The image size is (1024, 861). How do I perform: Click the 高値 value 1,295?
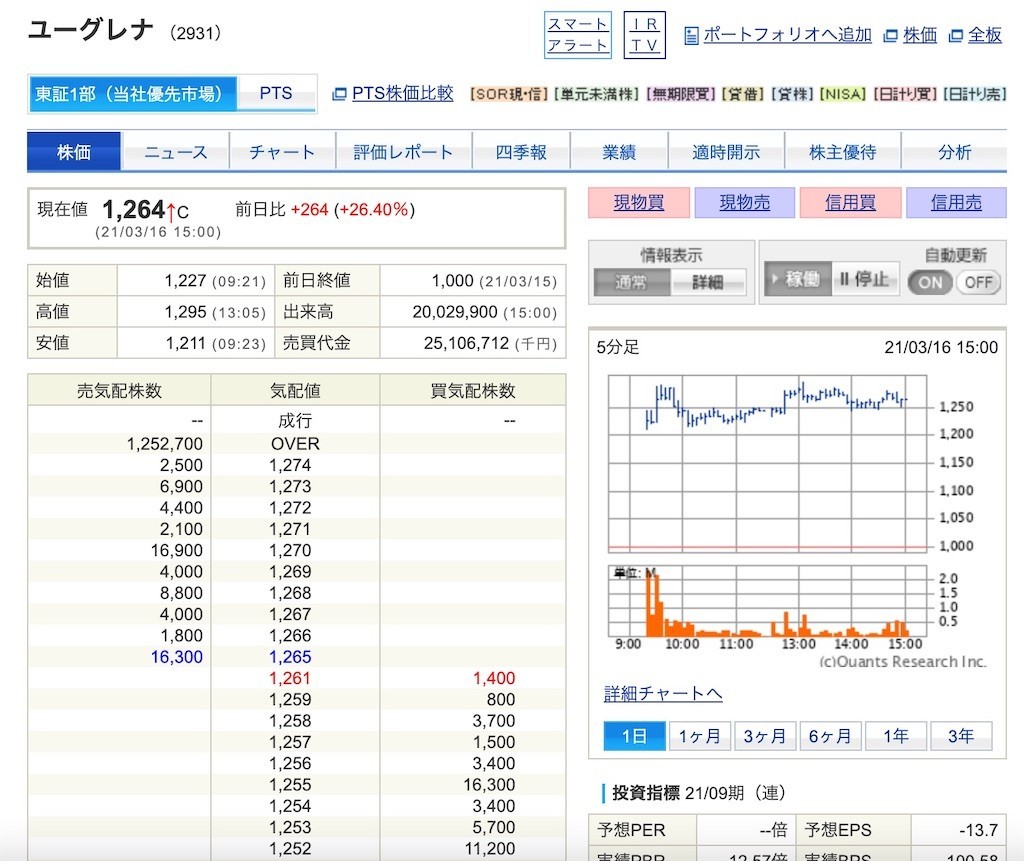pyautogui.click(x=185, y=312)
